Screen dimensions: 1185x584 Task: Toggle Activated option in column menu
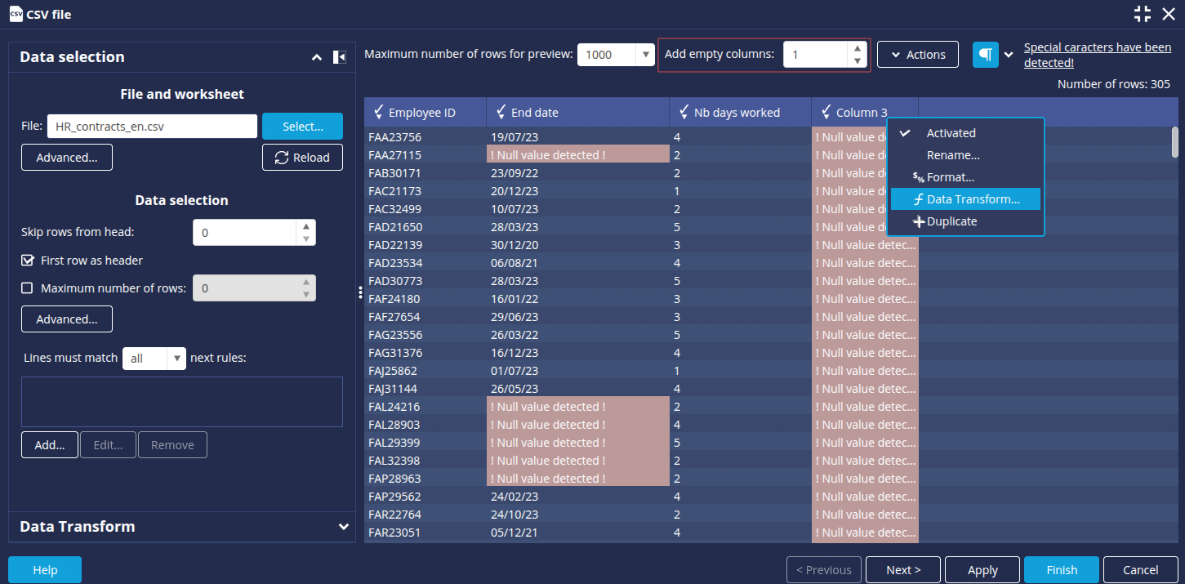950,133
